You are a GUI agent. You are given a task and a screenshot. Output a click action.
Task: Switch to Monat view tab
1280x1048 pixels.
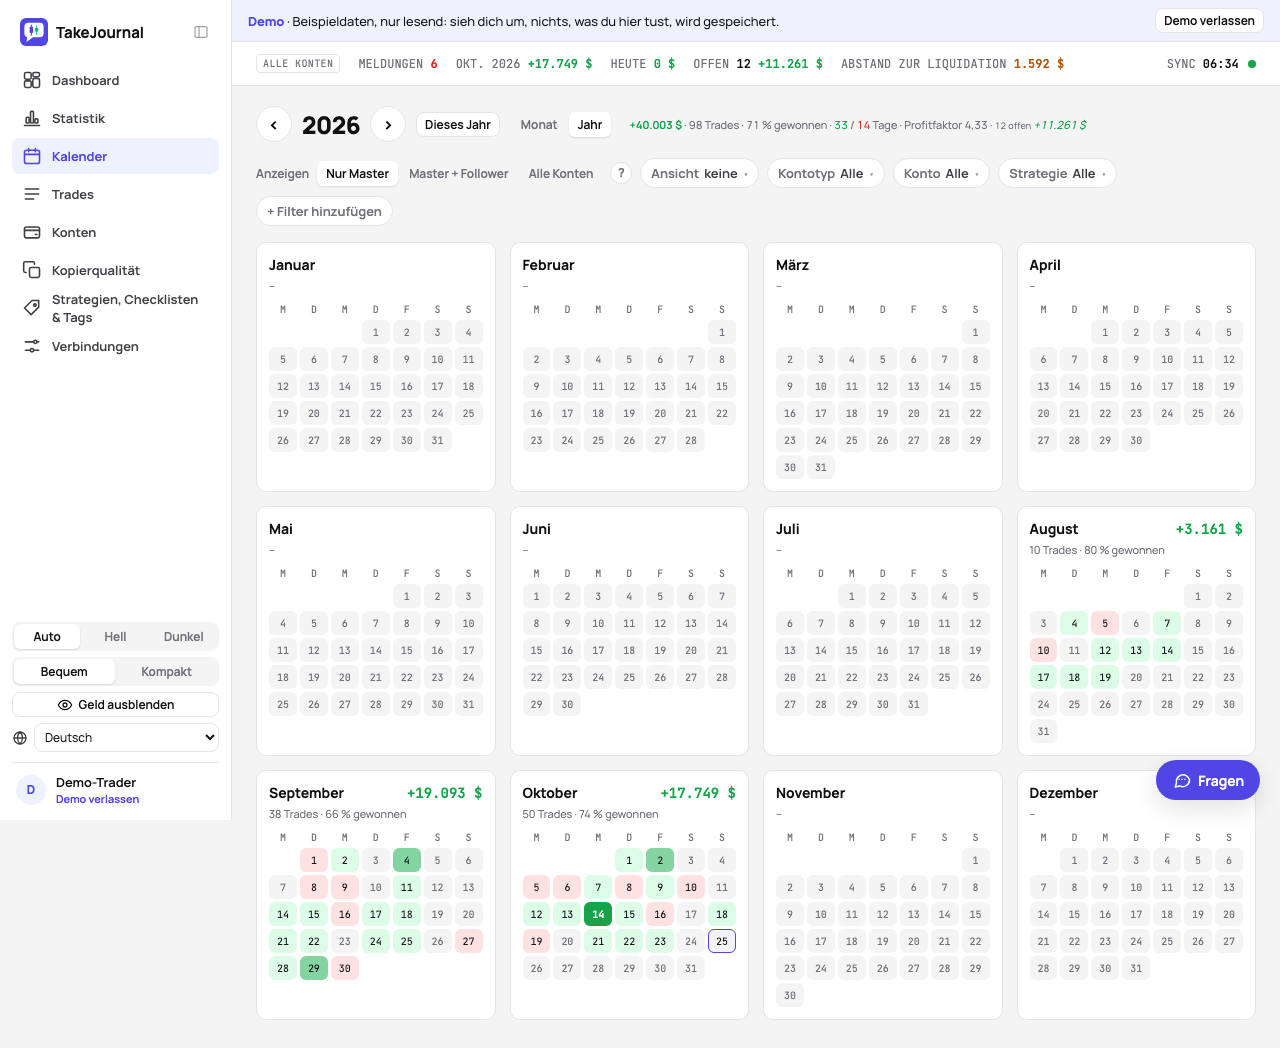coord(539,125)
